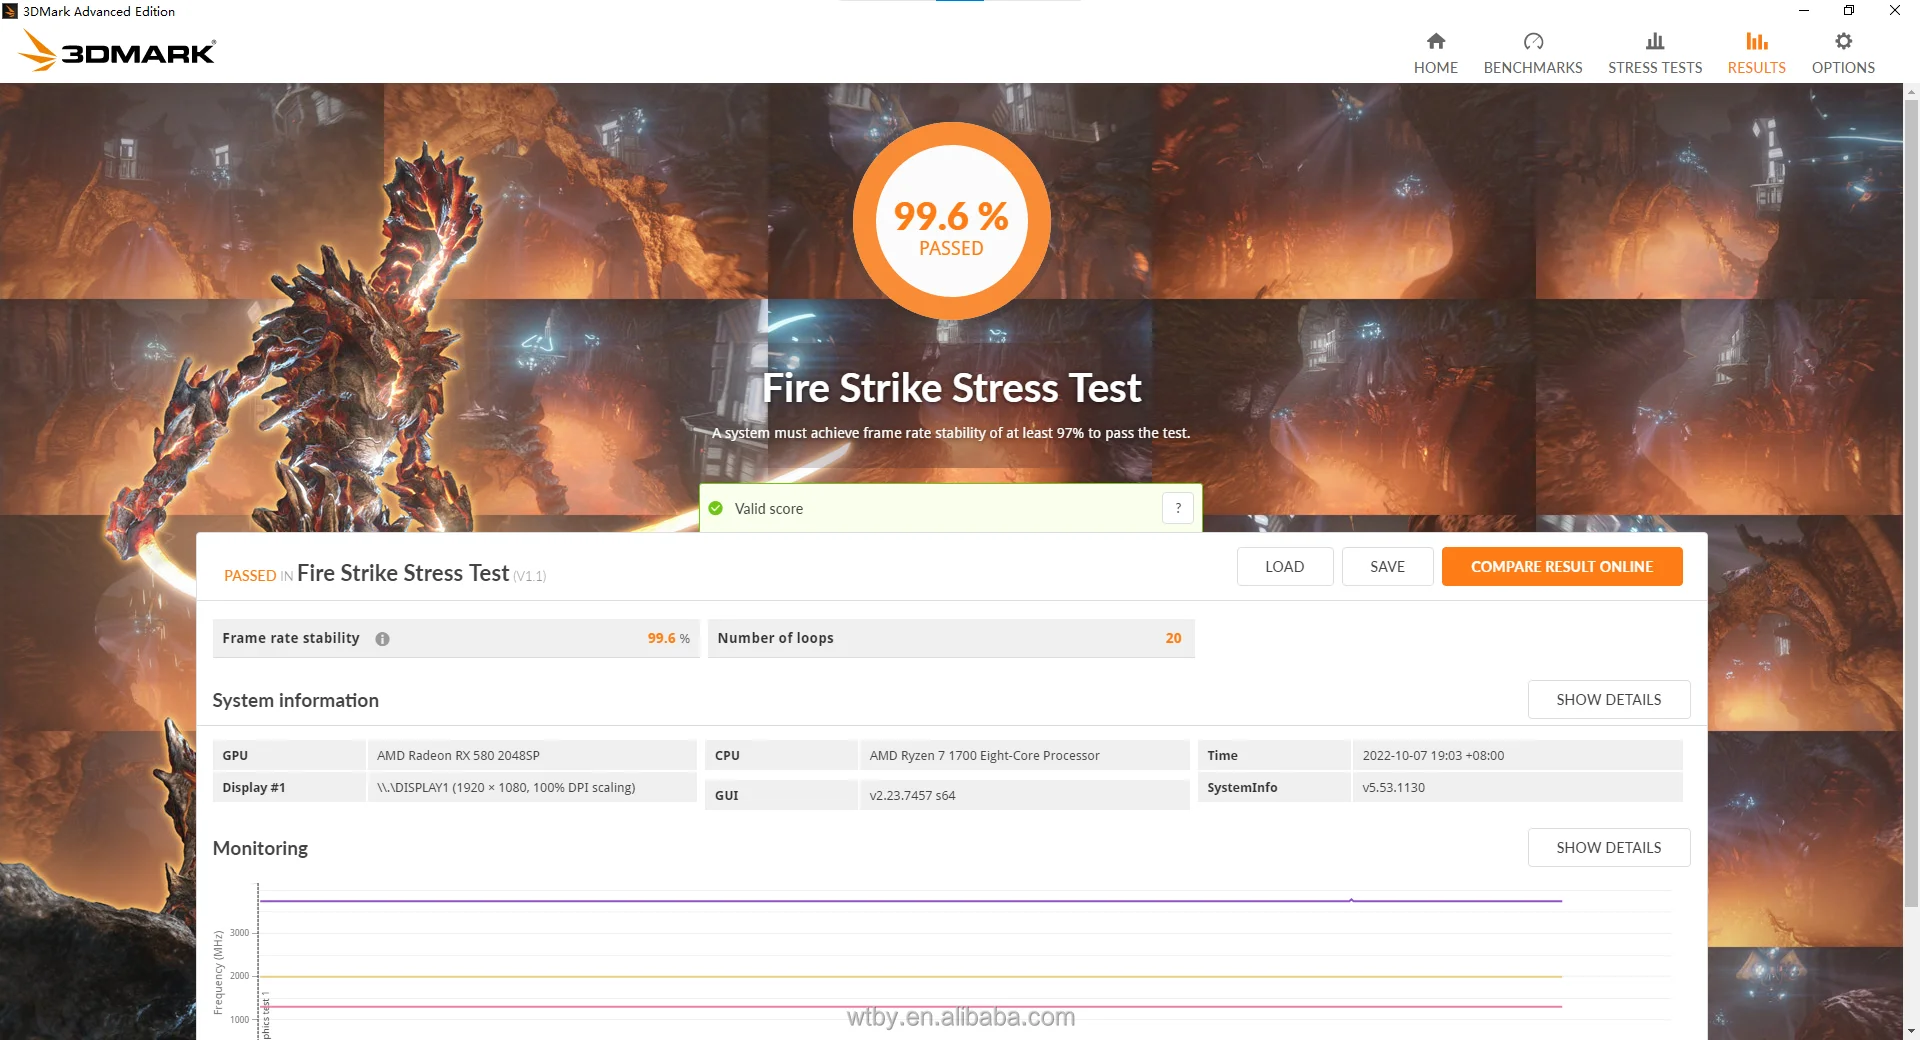Click the Results chart icon

pos(1757,41)
